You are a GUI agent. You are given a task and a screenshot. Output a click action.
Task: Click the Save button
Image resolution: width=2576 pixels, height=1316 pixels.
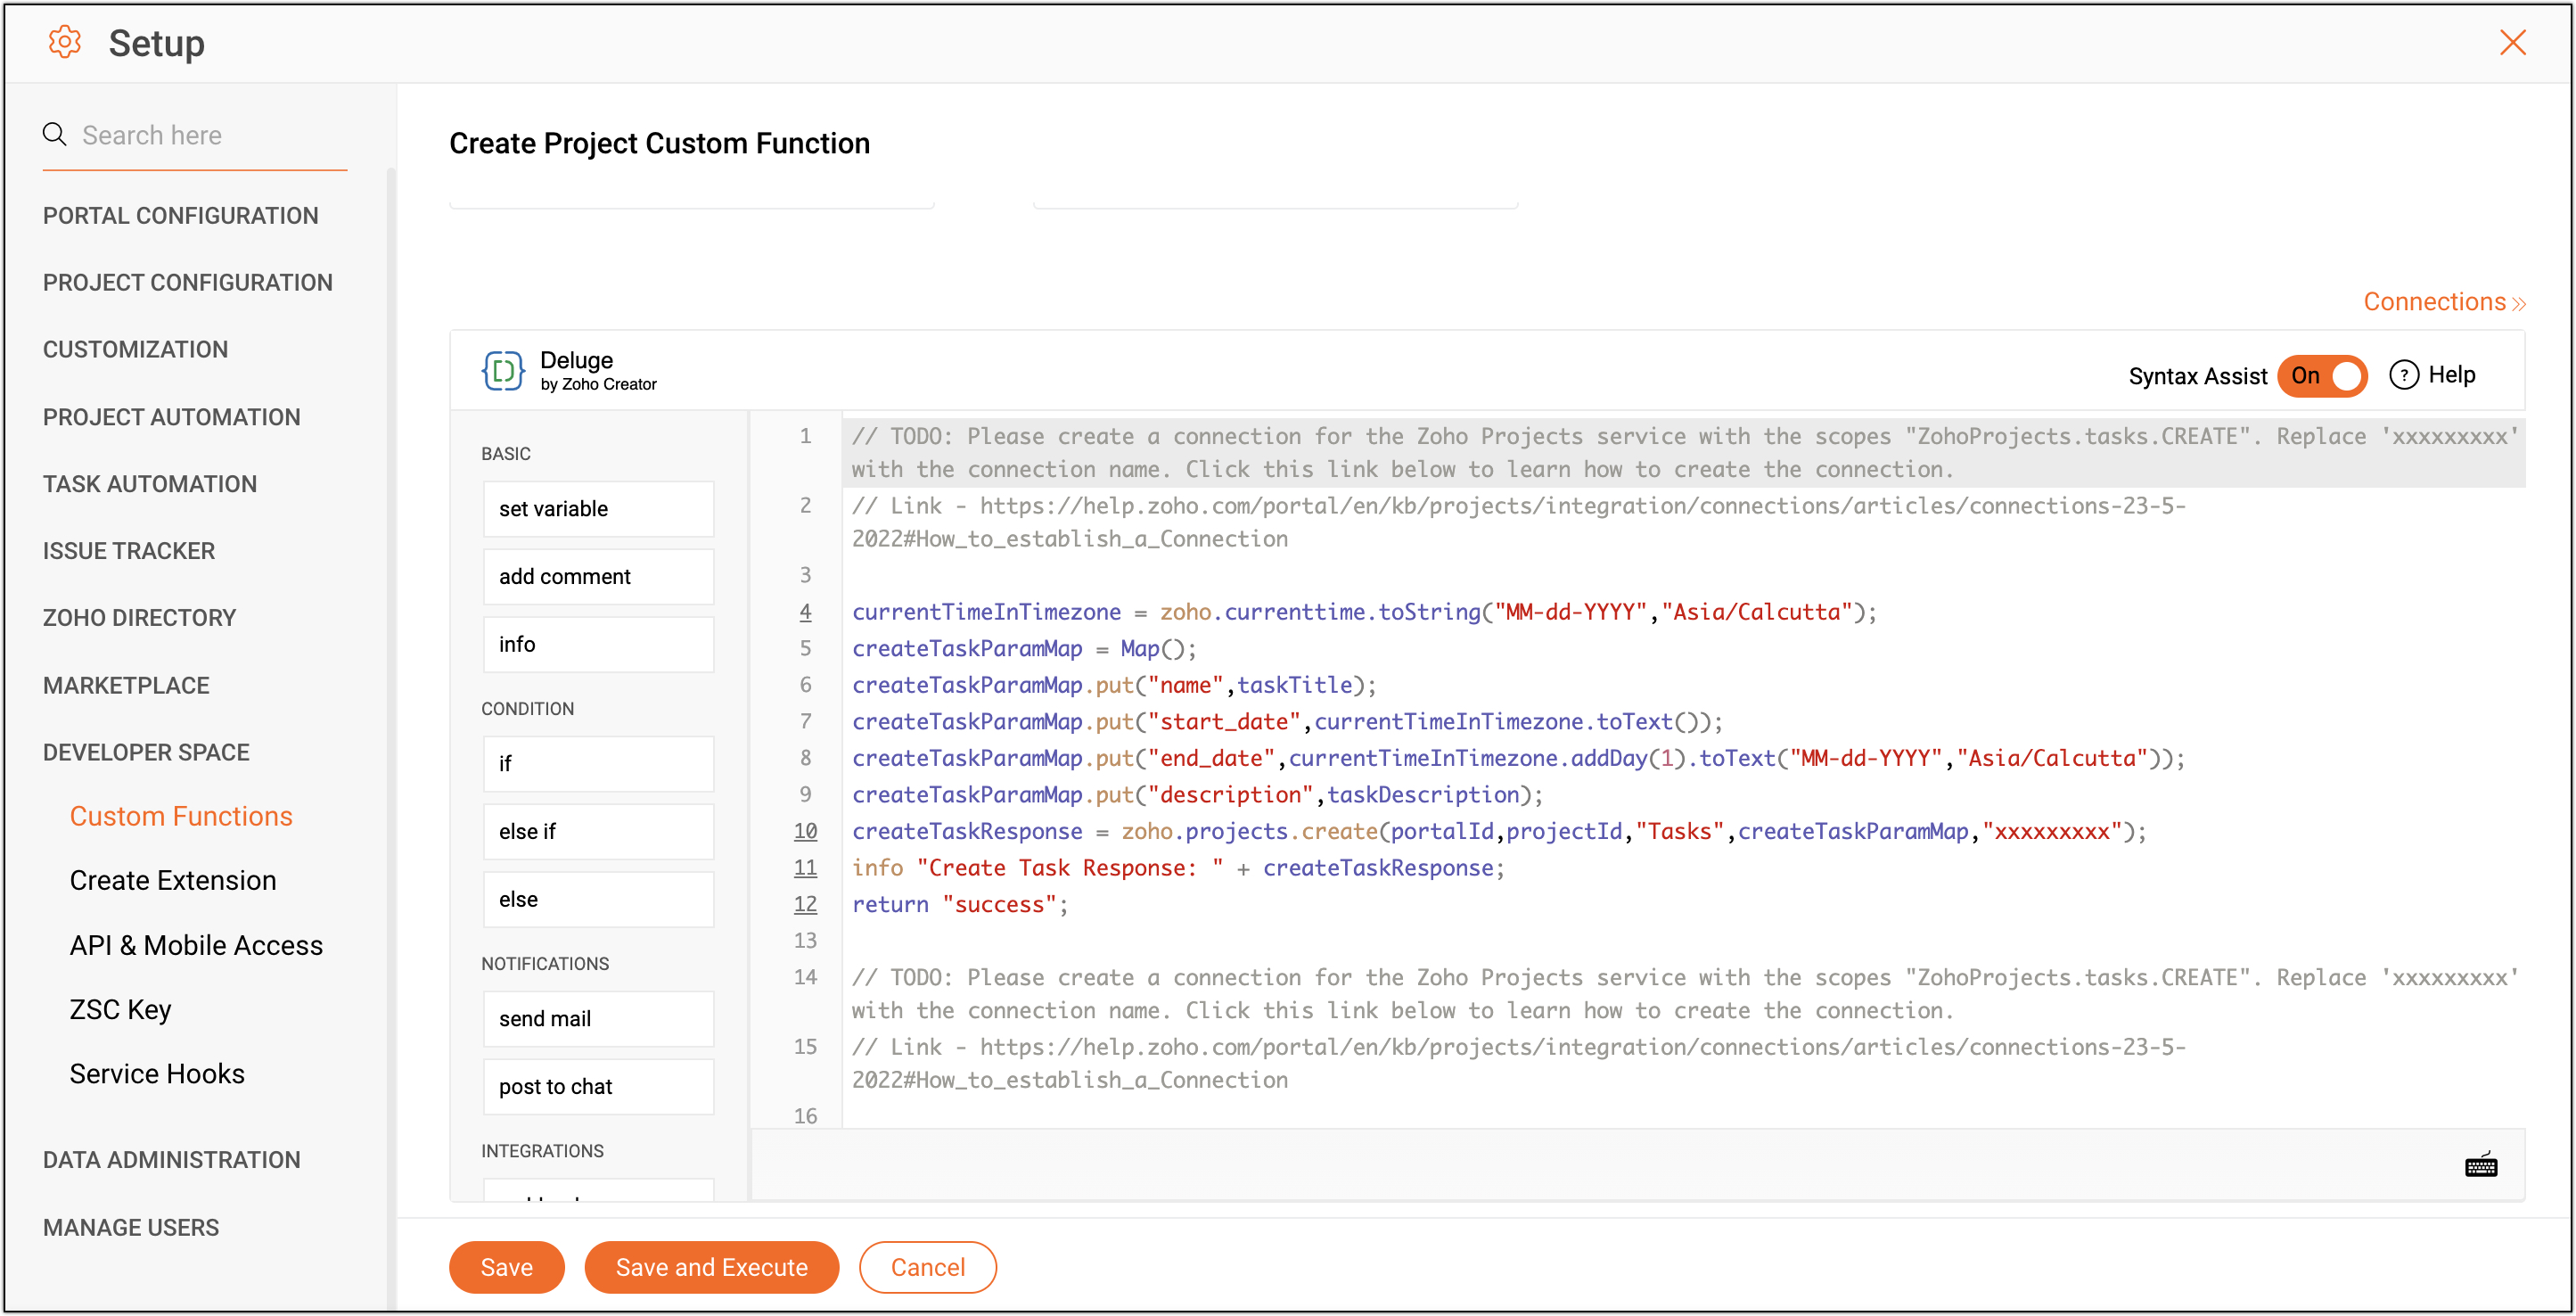507,1267
